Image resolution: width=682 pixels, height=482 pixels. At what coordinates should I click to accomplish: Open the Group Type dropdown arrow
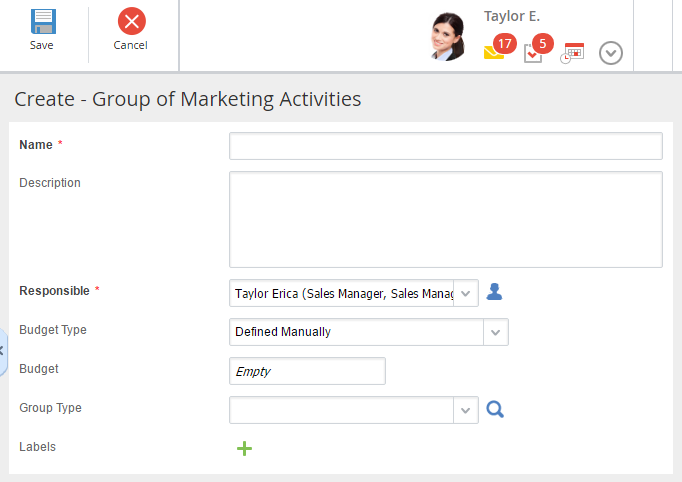466,410
